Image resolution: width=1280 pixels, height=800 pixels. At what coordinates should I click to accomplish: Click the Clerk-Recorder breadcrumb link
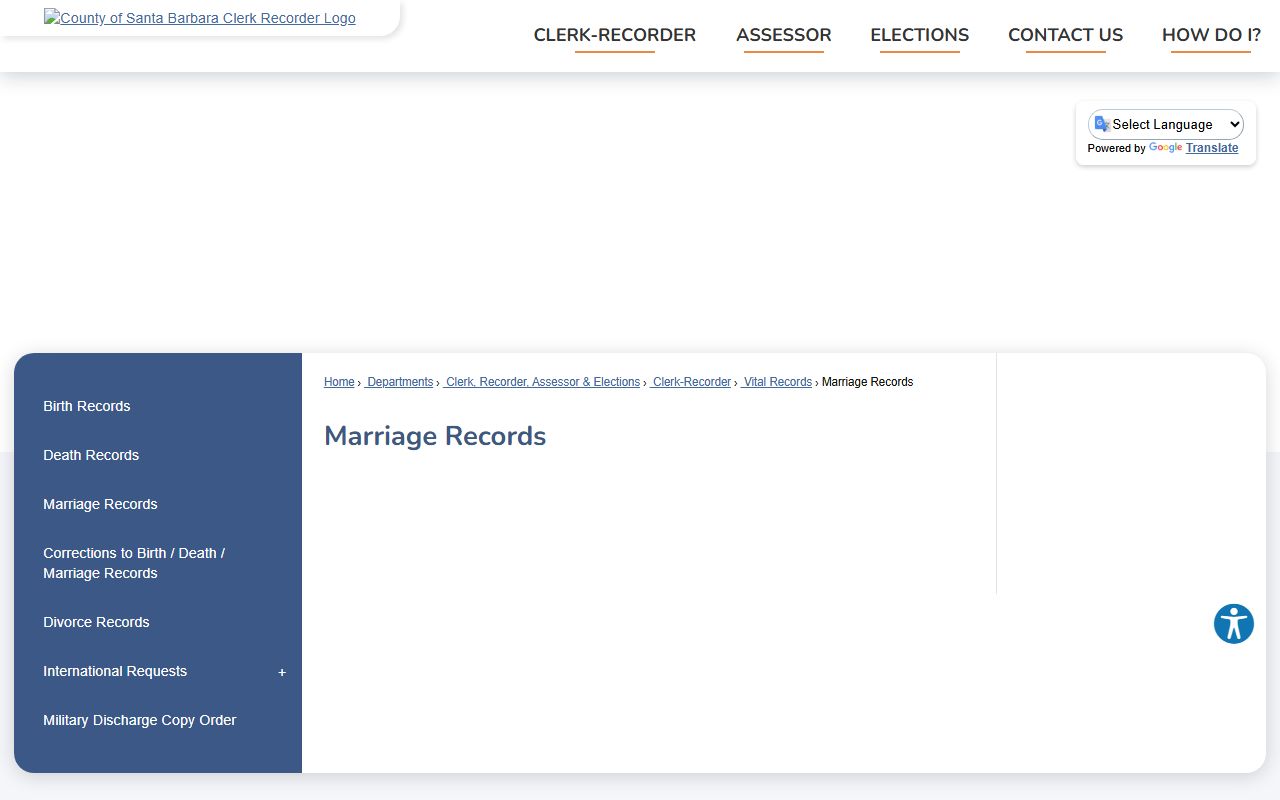pyautogui.click(x=691, y=382)
